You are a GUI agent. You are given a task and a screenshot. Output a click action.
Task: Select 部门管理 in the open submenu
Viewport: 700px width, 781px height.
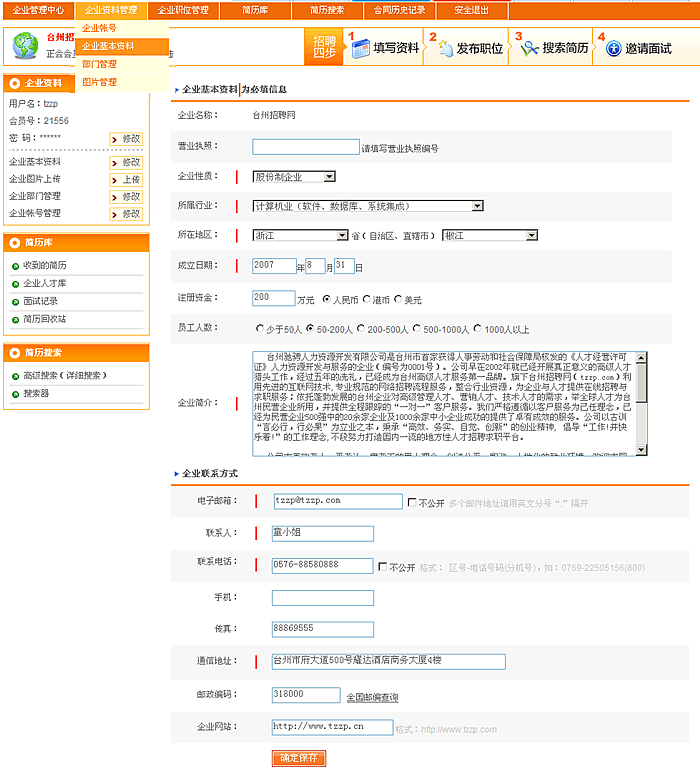[99, 64]
